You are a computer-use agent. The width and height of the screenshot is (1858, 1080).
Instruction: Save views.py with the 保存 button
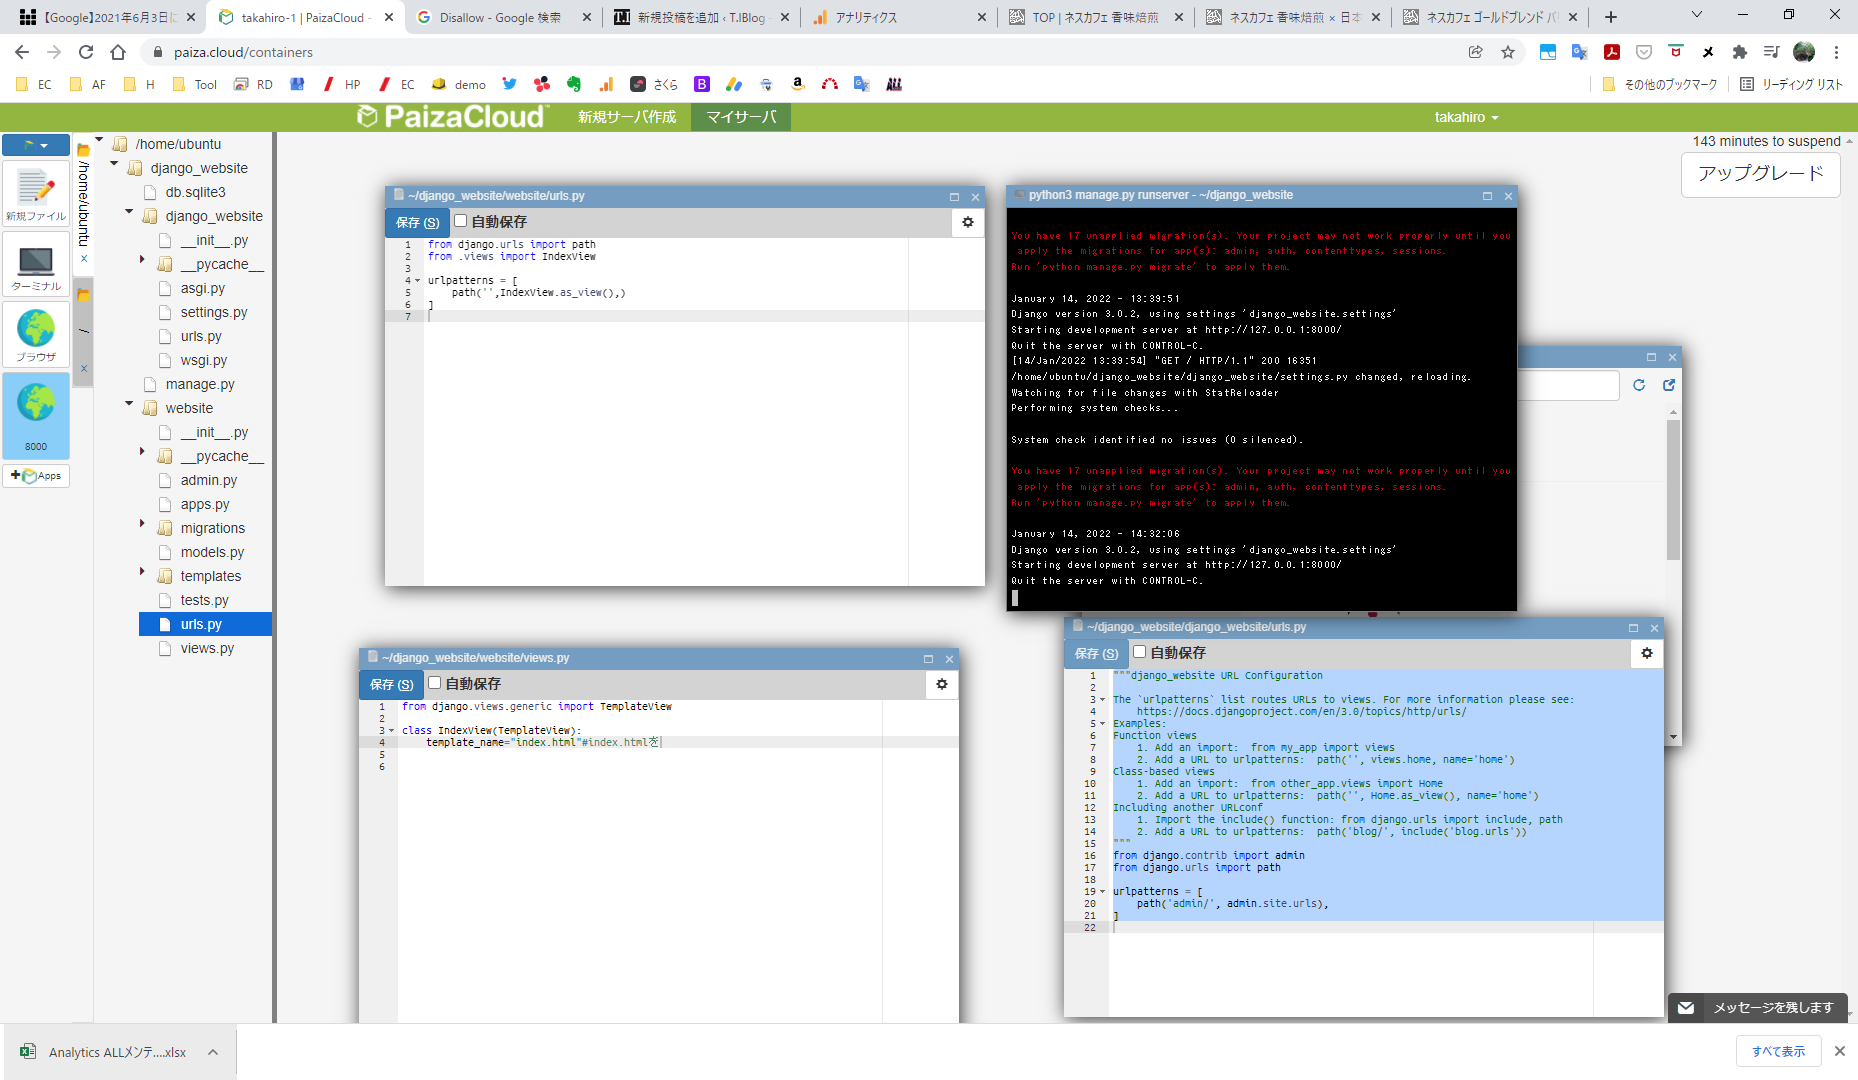pyautogui.click(x=391, y=684)
